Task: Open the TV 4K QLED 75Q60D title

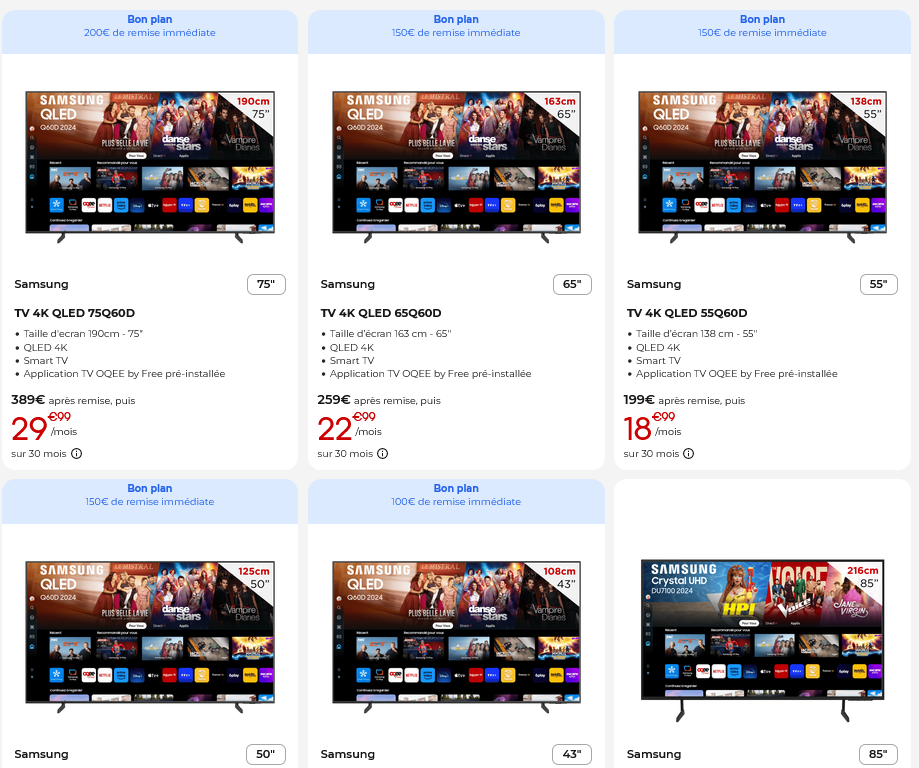Action: 74,313
